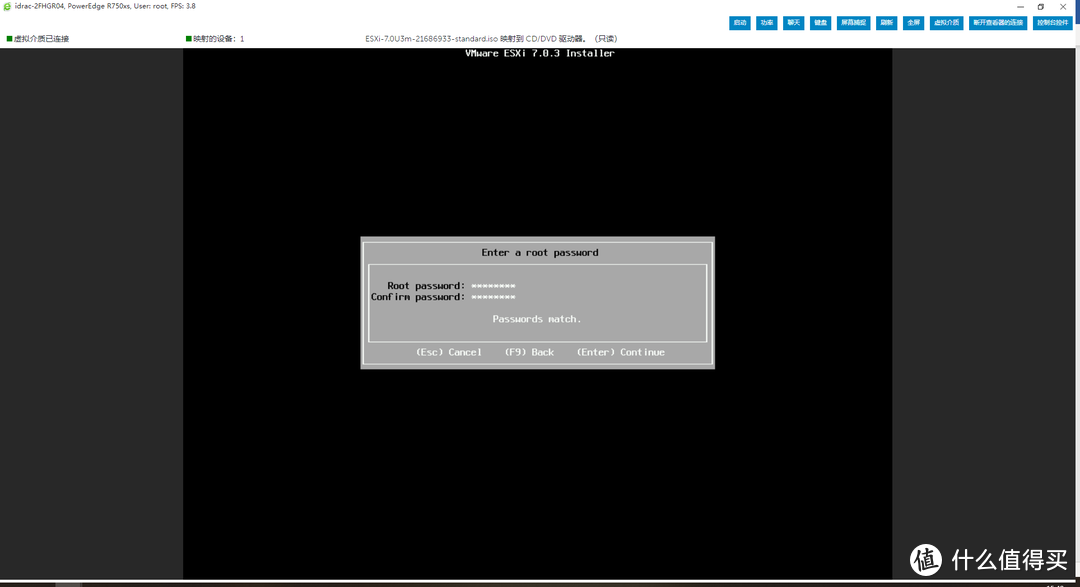Click the 启动 (Boot) button

(740, 23)
